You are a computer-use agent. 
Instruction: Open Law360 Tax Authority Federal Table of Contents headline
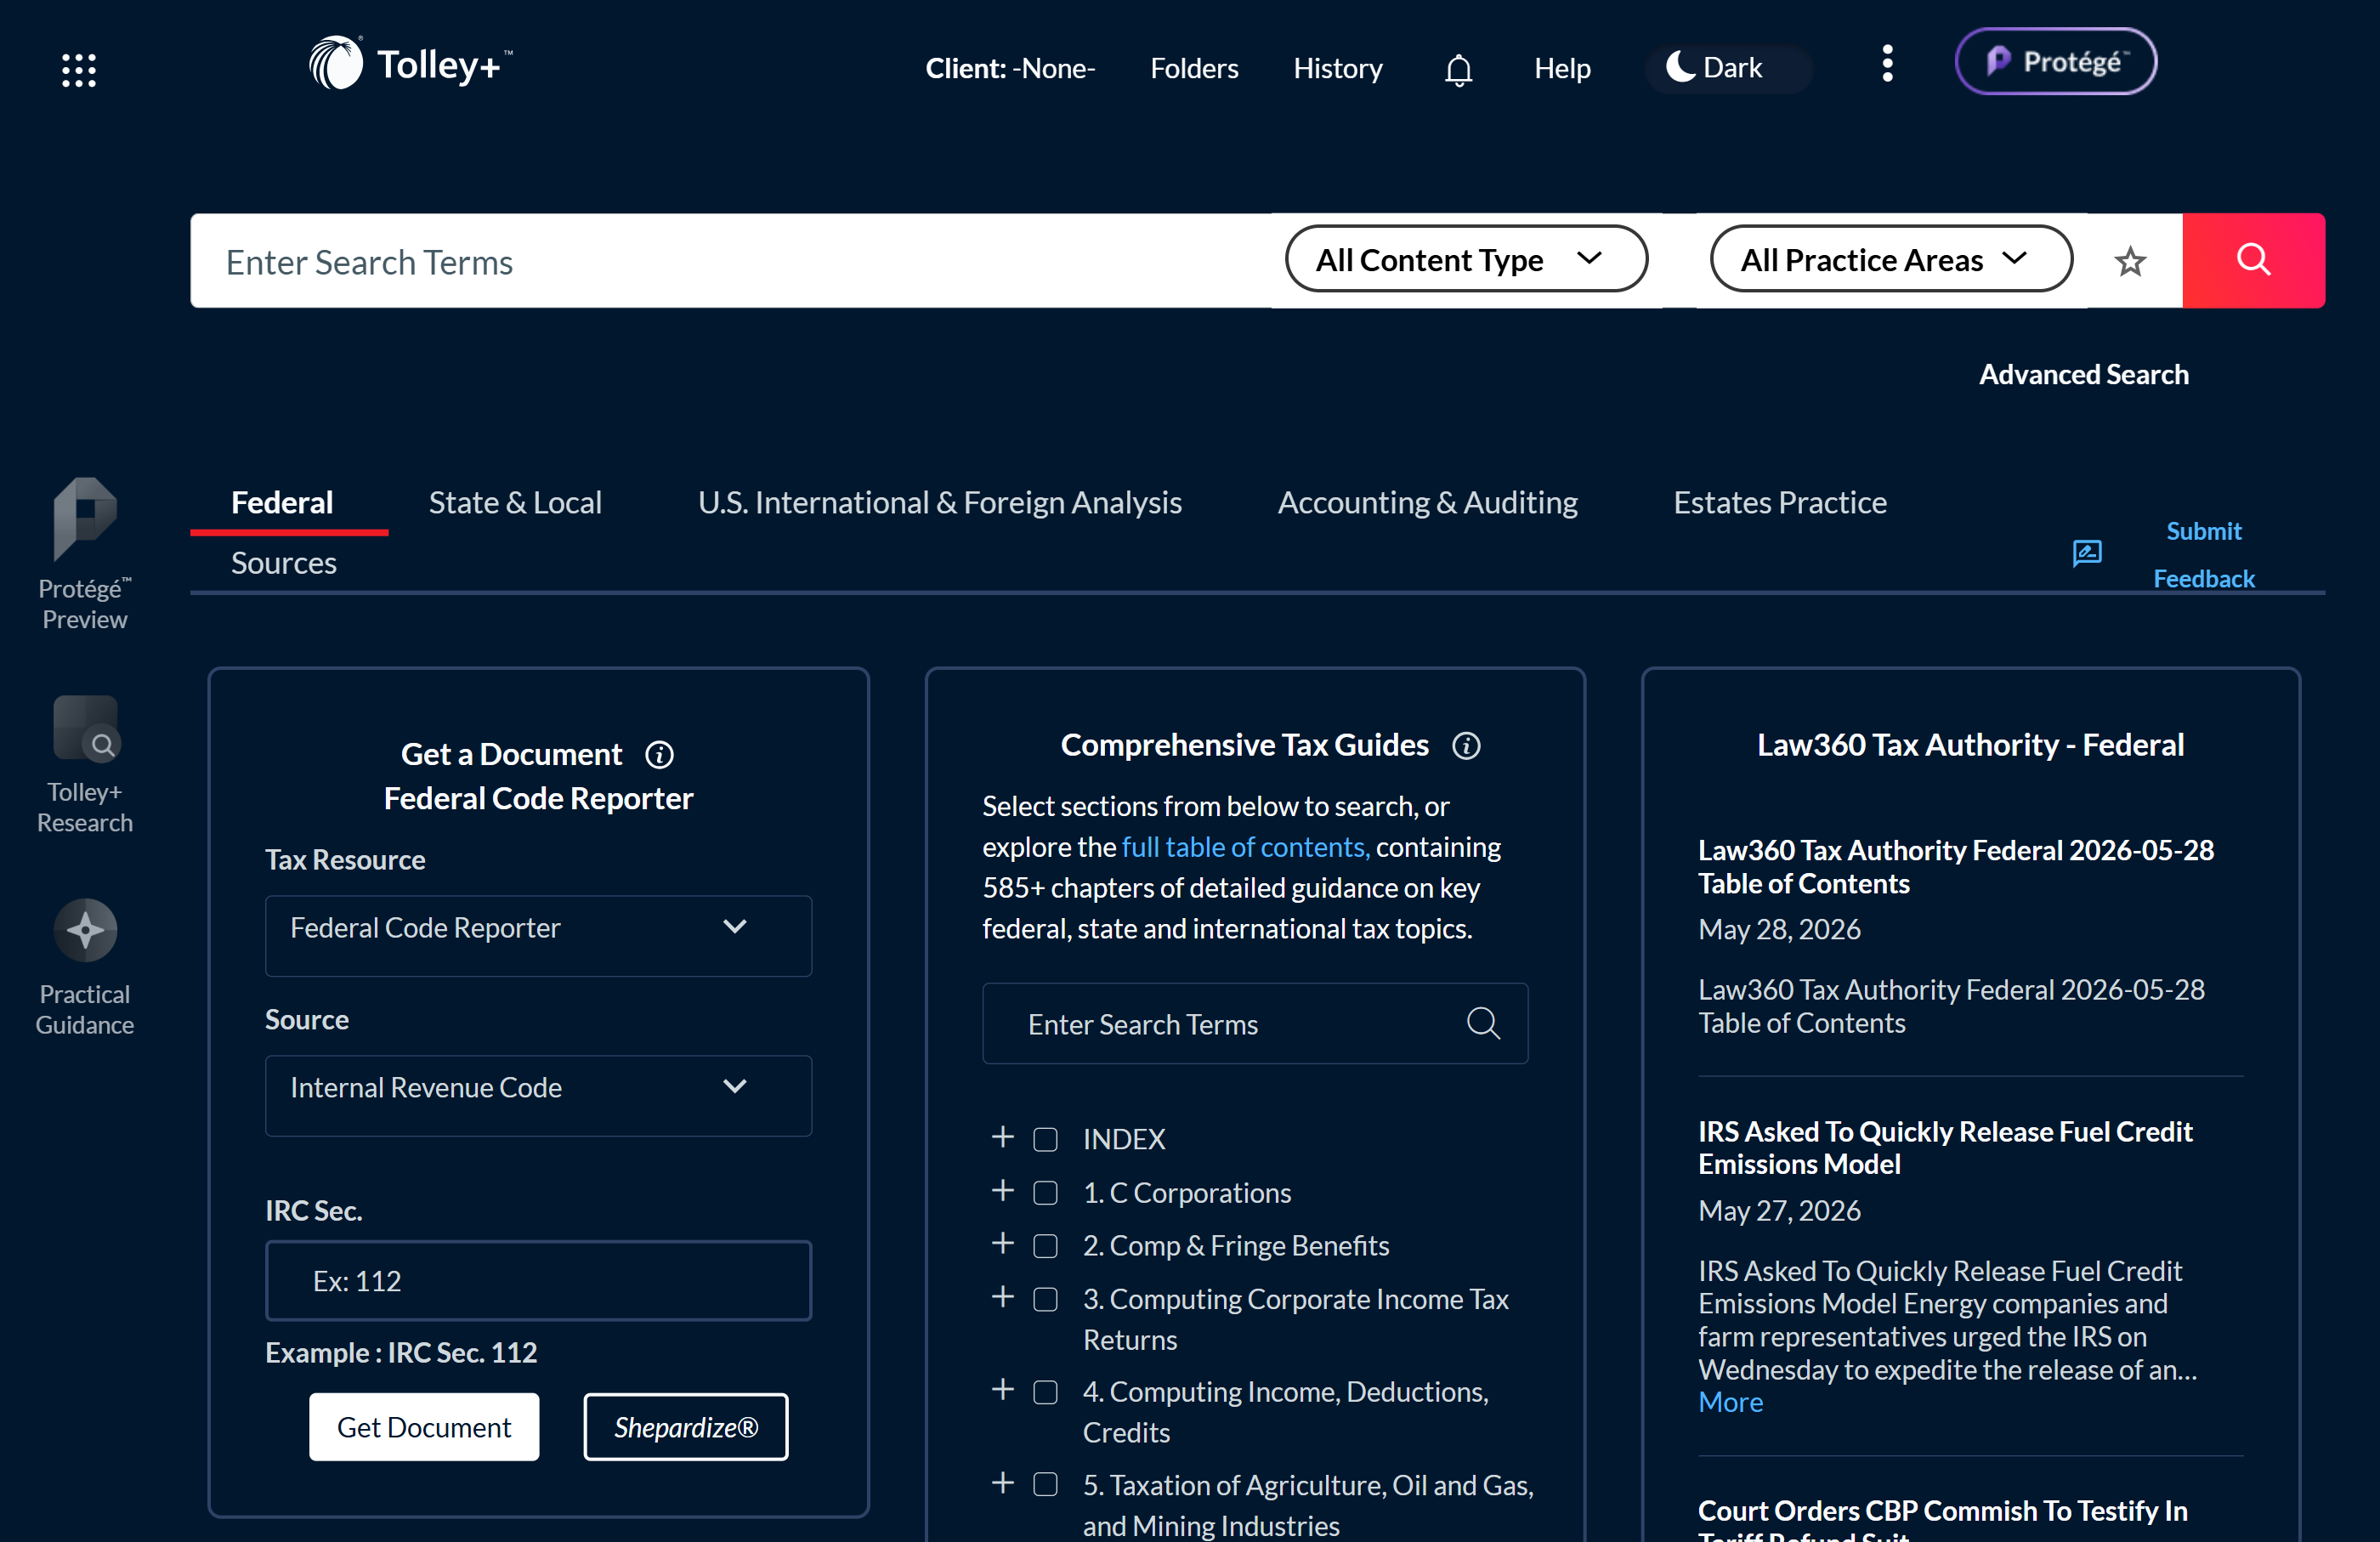tap(1955, 866)
